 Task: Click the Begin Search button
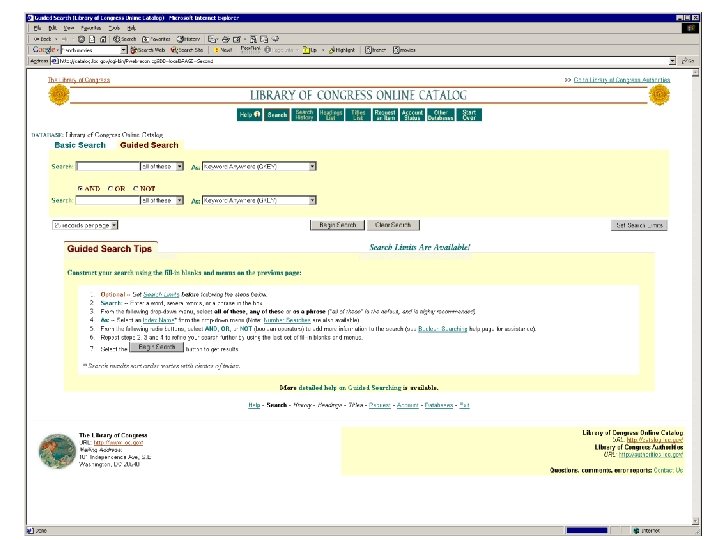coord(338,225)
